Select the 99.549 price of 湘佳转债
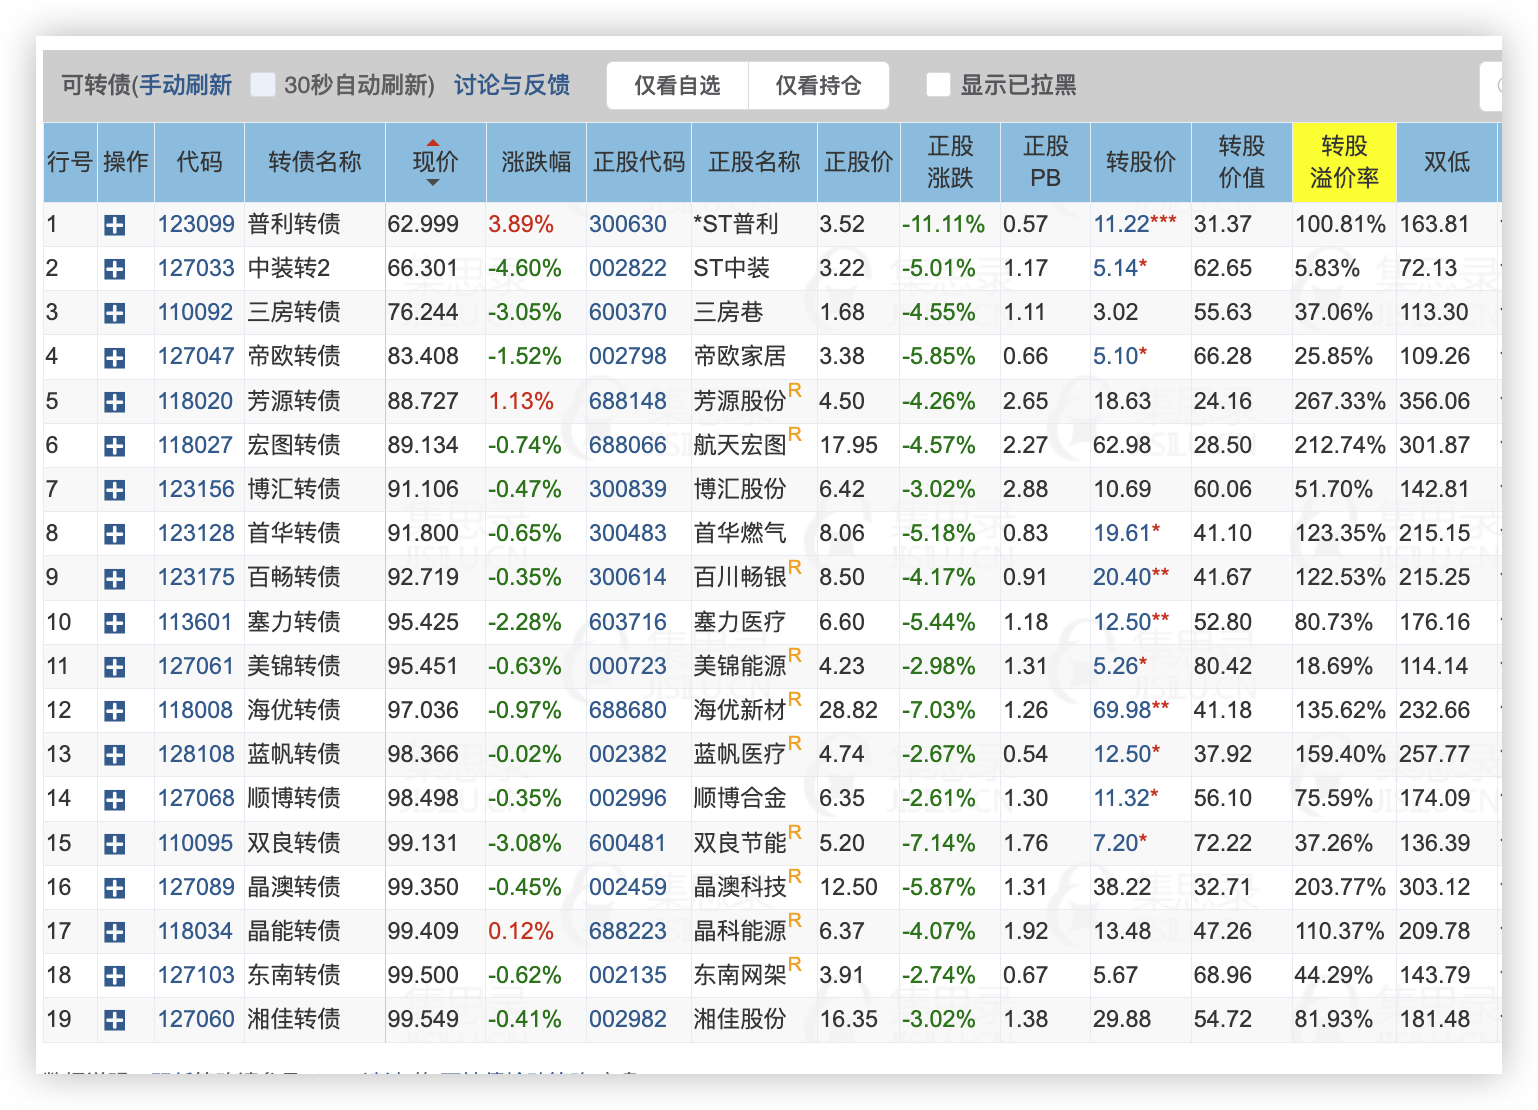The image size is (1538, 1110). 424,1019
